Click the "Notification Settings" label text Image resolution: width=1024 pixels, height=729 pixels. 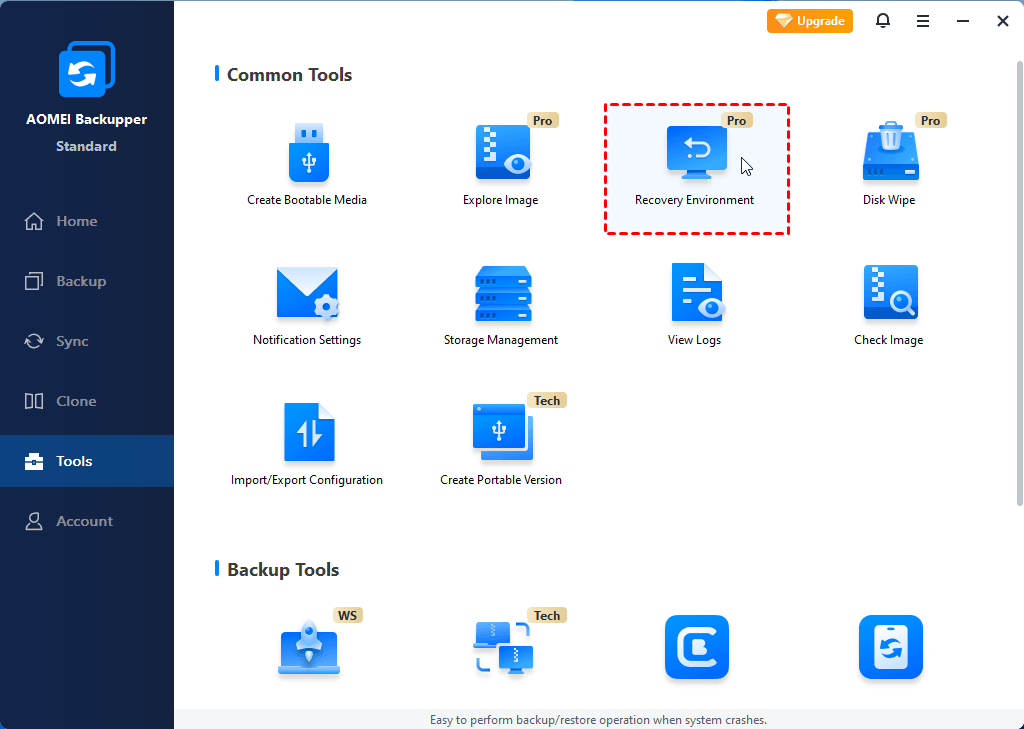pyautogui.click(x=307, y=340)
